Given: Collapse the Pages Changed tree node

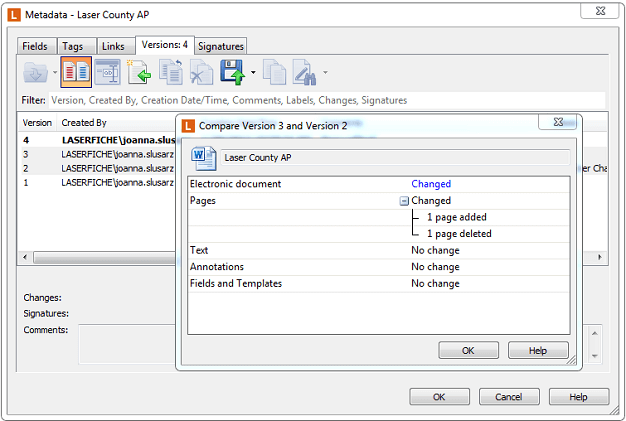Looking at the screenshot, I should (404, 201).
